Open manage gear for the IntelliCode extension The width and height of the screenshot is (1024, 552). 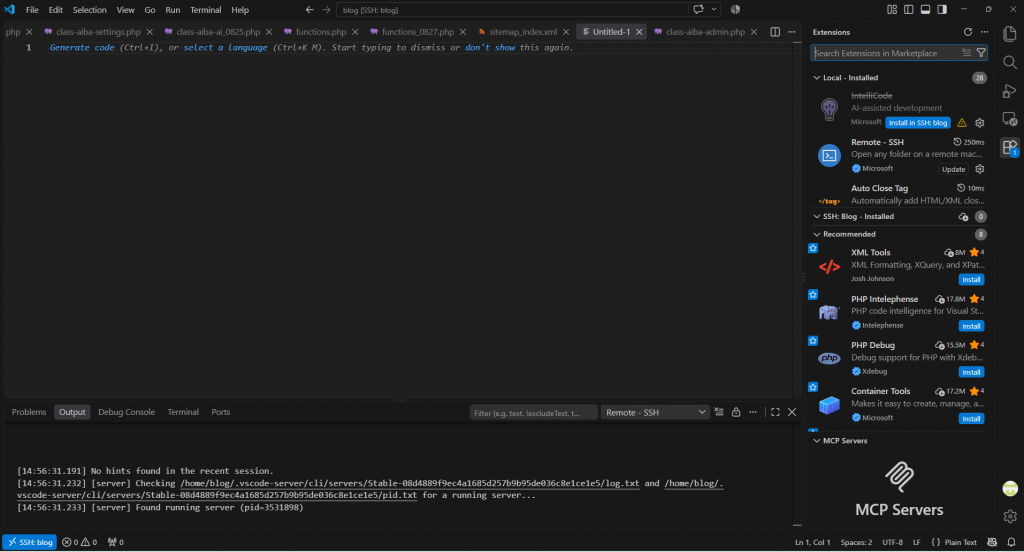[980, 123]
